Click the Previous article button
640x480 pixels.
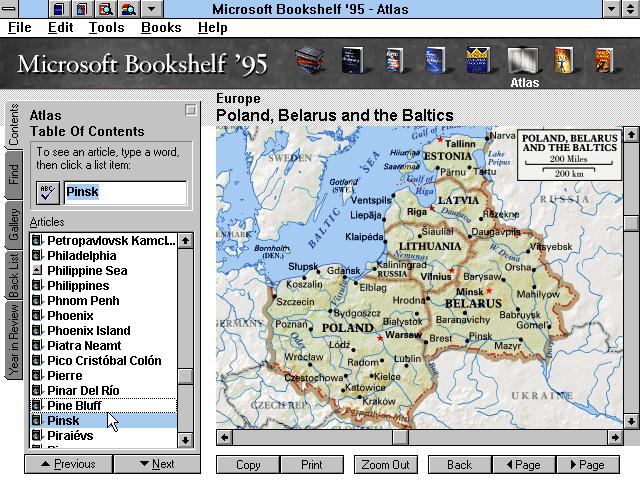(x=69, y=464)
